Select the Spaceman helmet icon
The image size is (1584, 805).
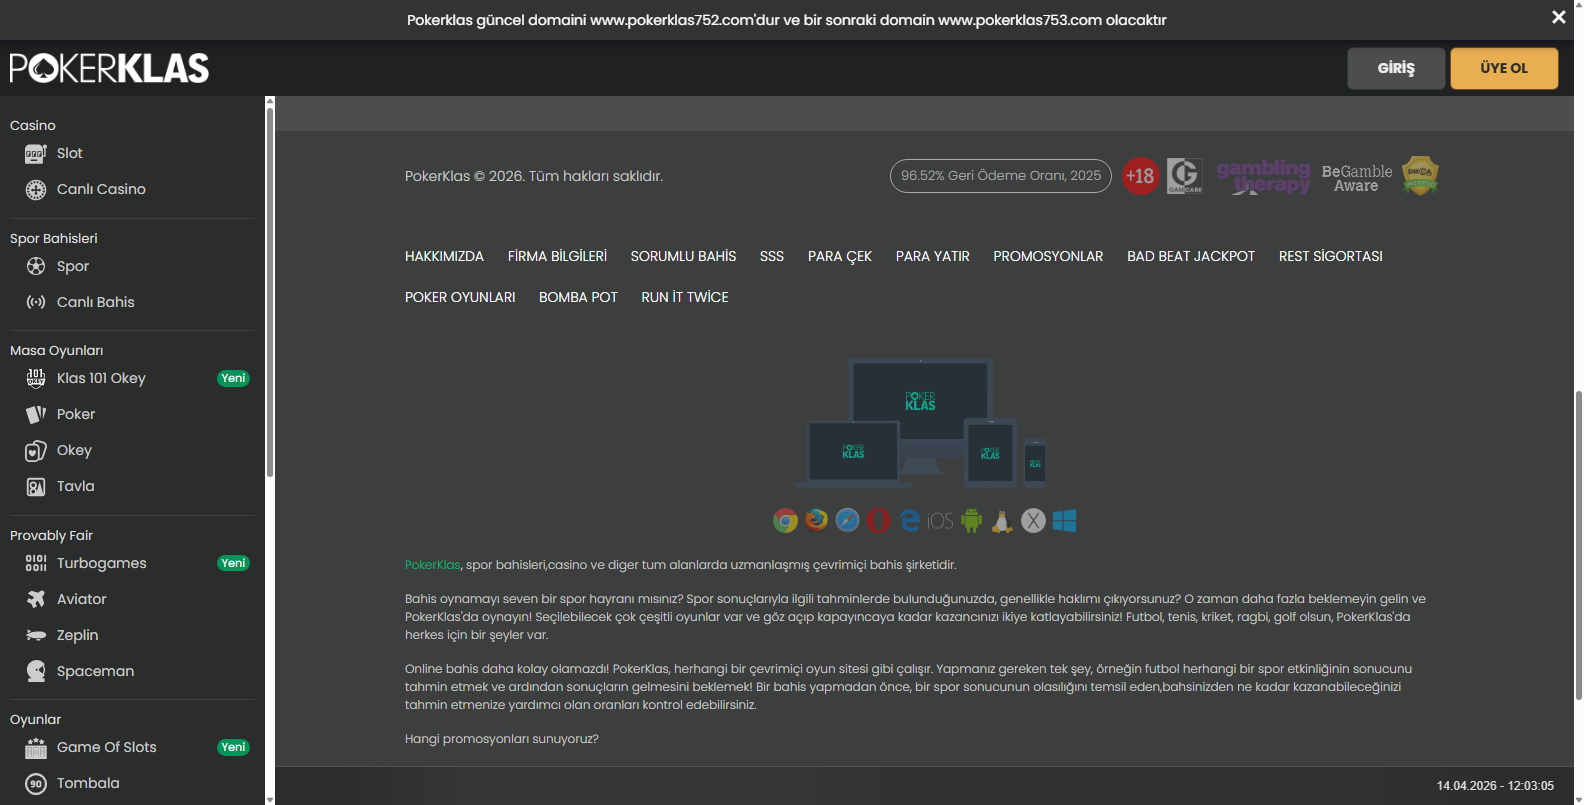click(36, 671)
